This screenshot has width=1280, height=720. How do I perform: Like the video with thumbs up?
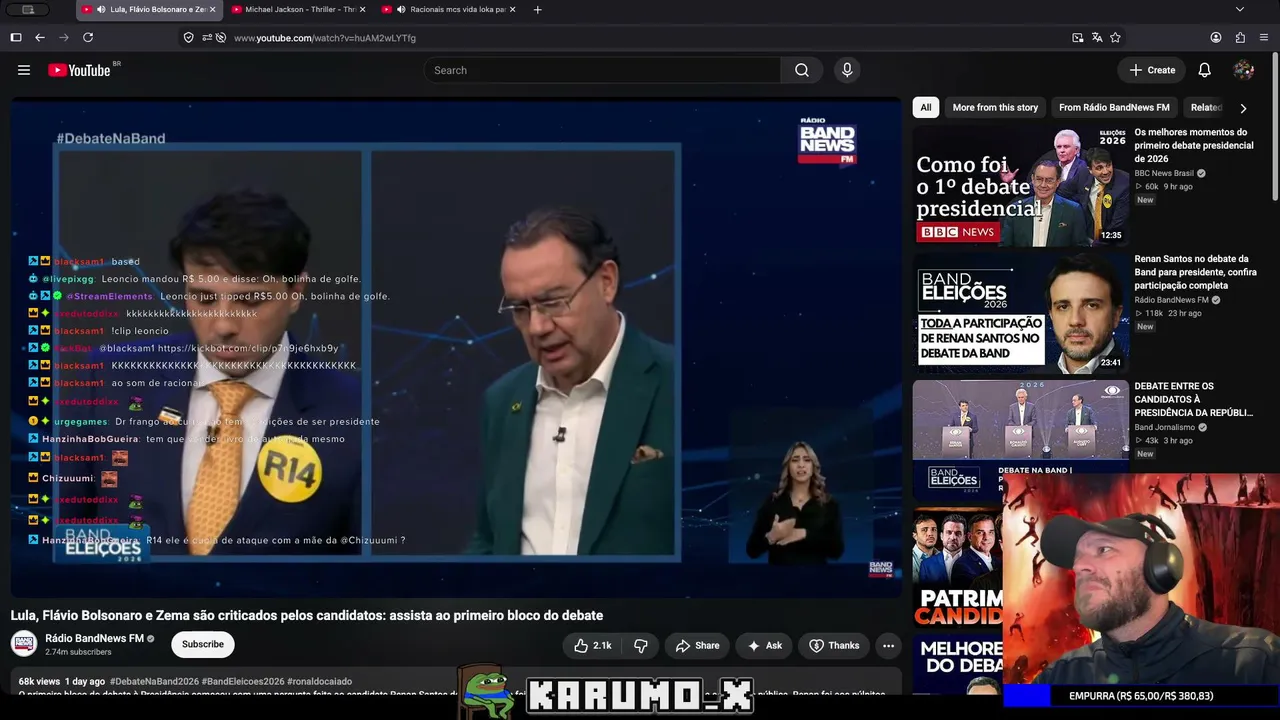pyautogui.click(x=592, y=646)
